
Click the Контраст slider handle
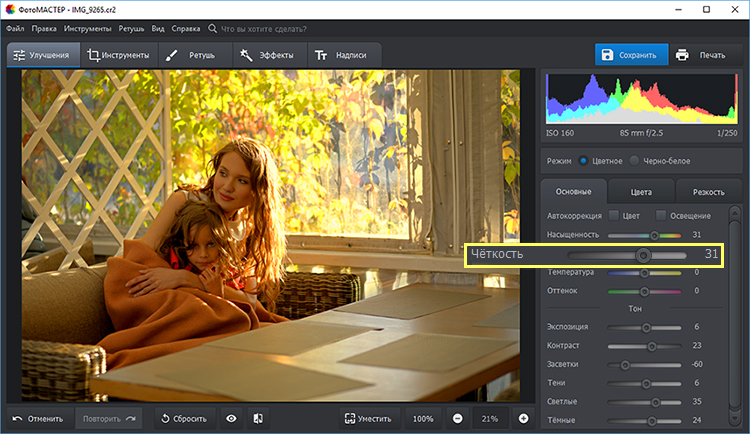pos(652,346)
